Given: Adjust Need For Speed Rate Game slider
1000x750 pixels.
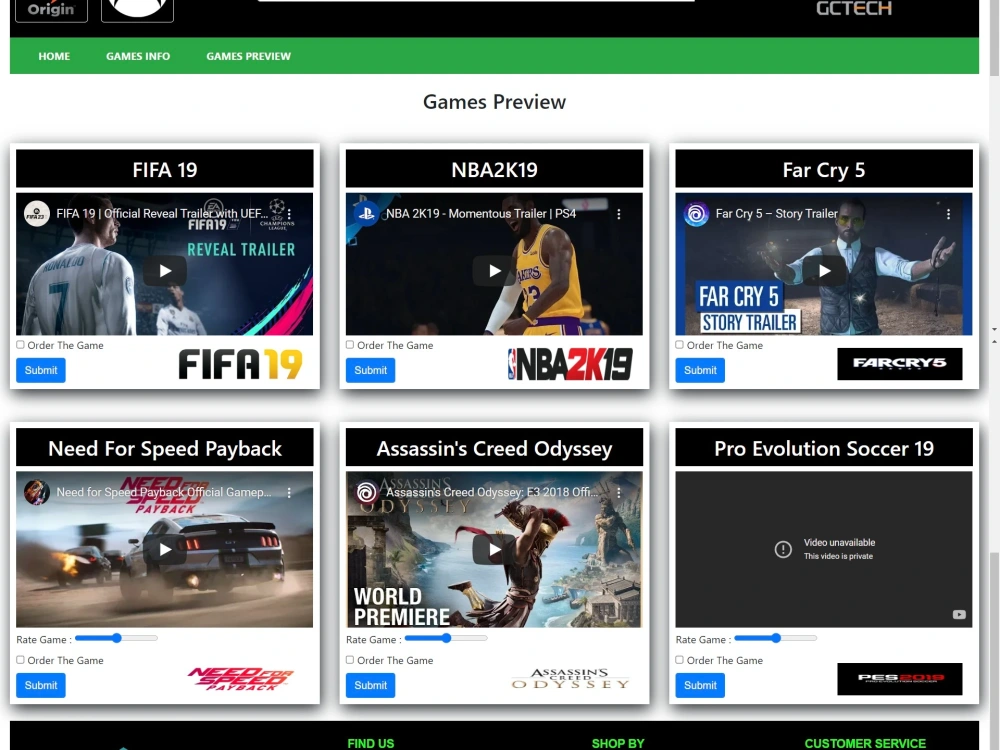Looking at the screenshot, I should [x=116, y=638].
